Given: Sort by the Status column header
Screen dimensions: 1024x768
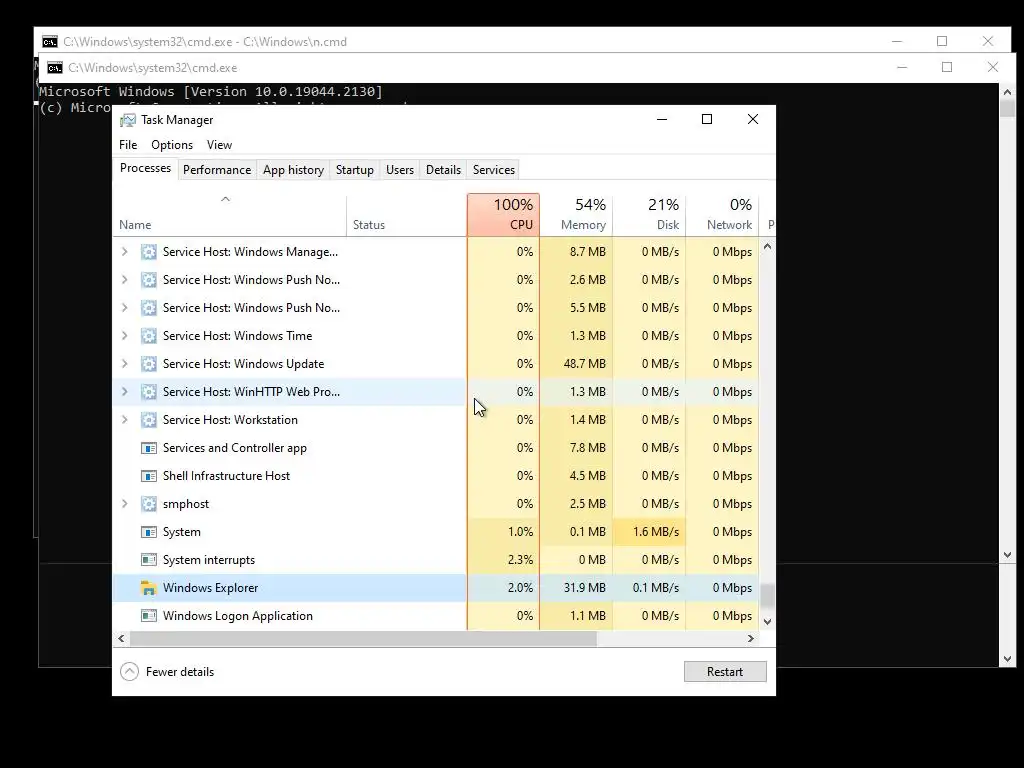Looking at the screenshot, I should pyautogui.click(x=406, y=215).
